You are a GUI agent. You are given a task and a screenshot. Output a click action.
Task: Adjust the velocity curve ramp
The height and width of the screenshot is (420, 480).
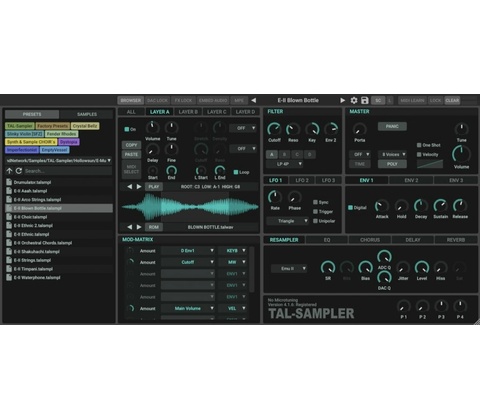[430, 164]
